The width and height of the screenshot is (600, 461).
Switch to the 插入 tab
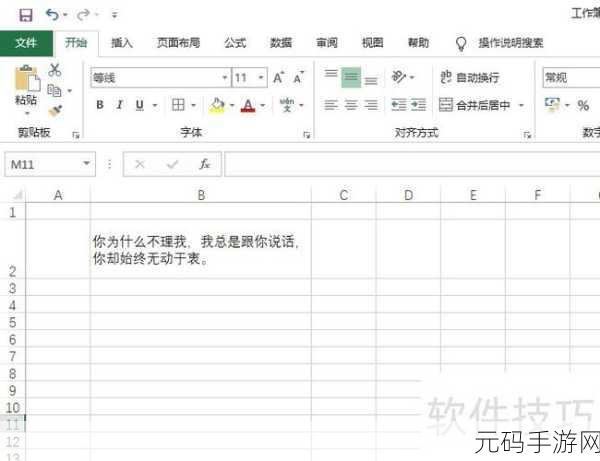(x=122, y=42)
